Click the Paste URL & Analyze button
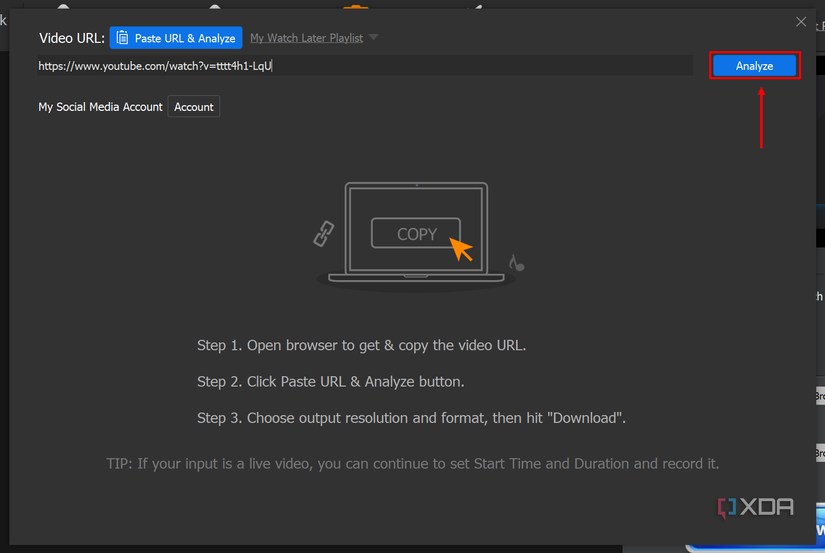The height and width of the screenshot is (553, 825). pos(176,38)
